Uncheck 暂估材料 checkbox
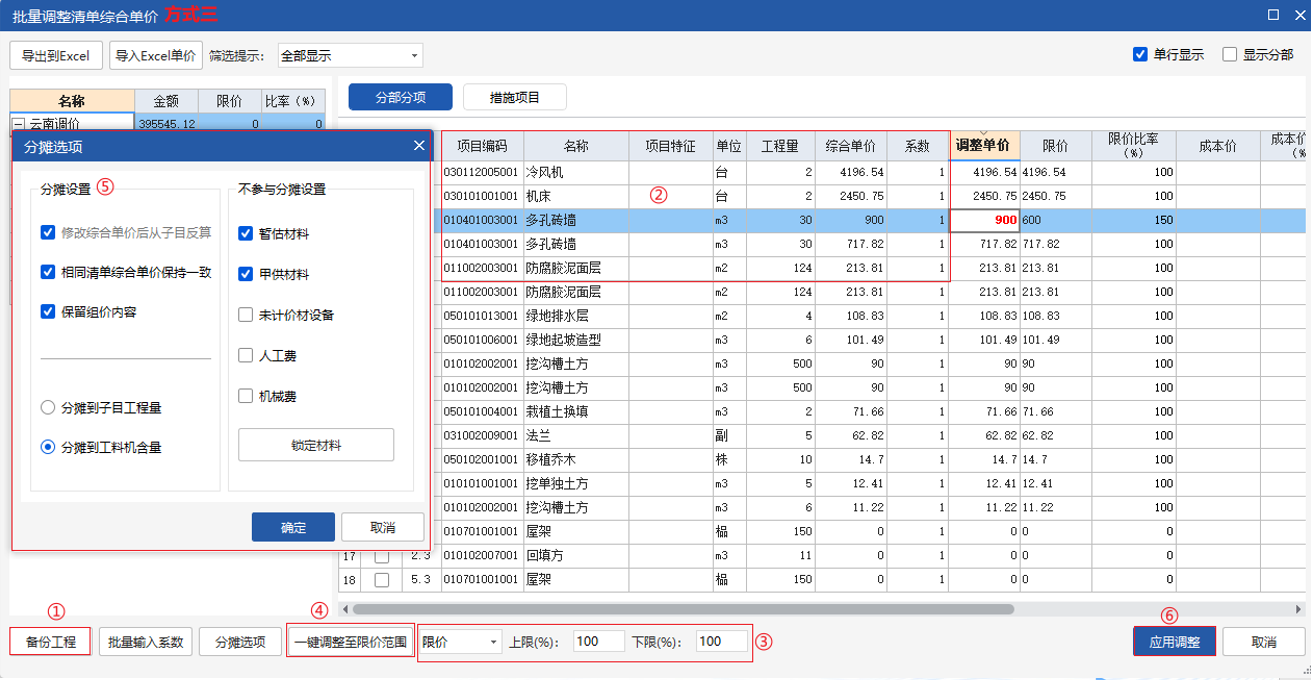The height and width of the screenshot is (680, 1311). click(246, 233)
